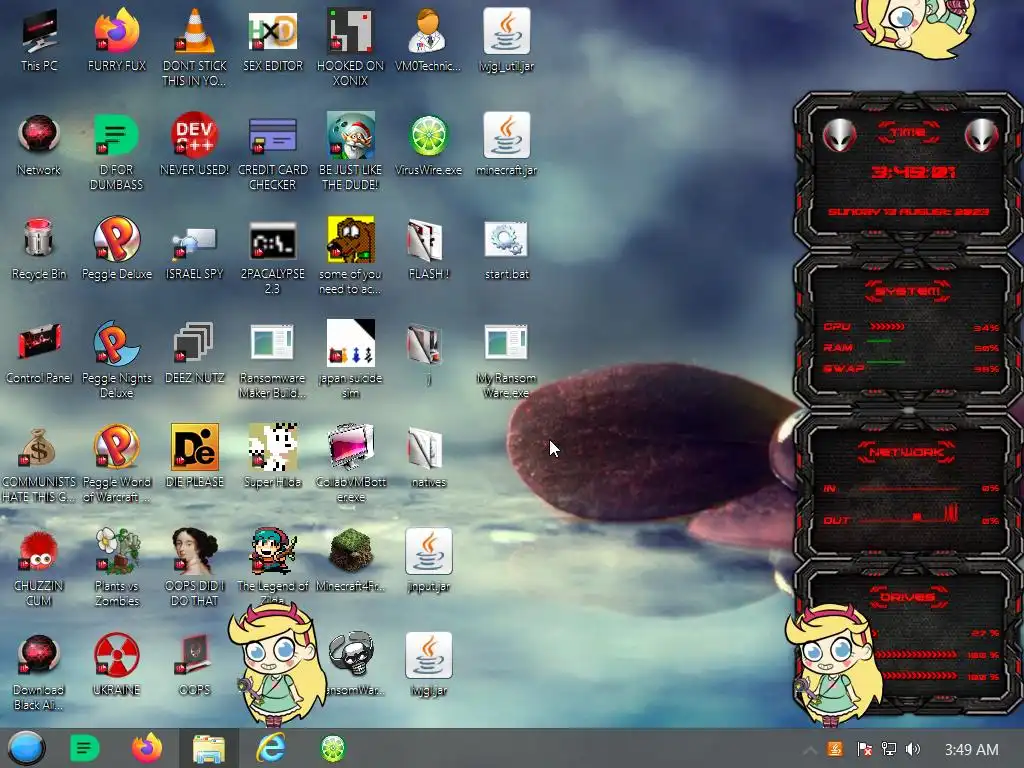Select the VirusWire.exe lime icon

[x=428, y=136]
